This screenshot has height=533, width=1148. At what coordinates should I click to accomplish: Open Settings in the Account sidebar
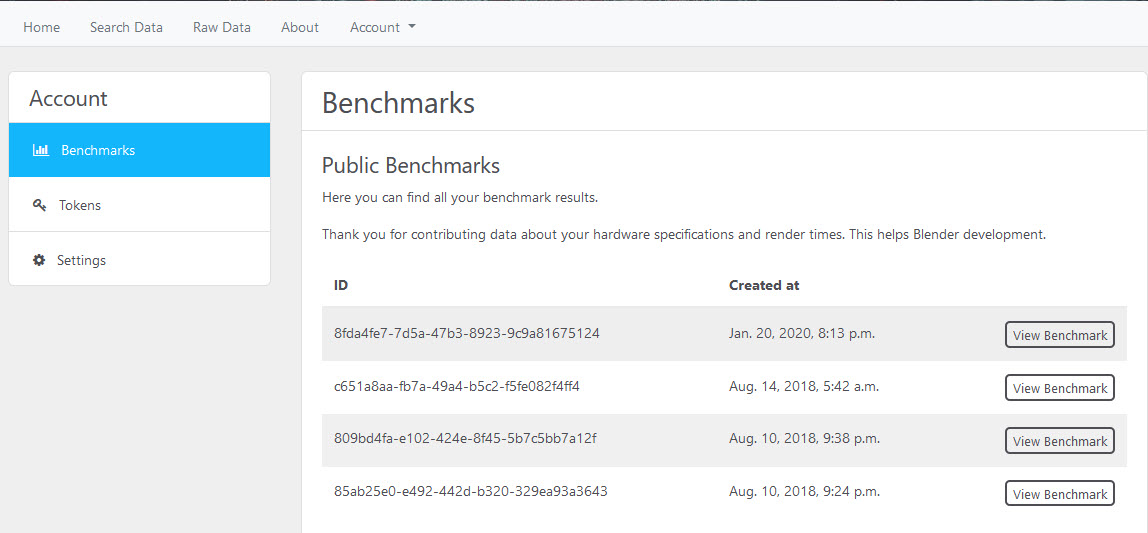coord(139,260)
